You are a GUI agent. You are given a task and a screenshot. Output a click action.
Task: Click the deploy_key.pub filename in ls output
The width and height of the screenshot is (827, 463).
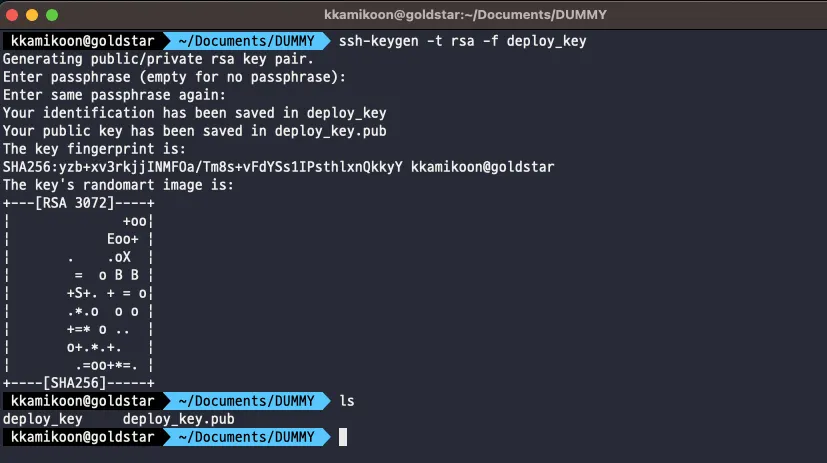click(178, 419)
